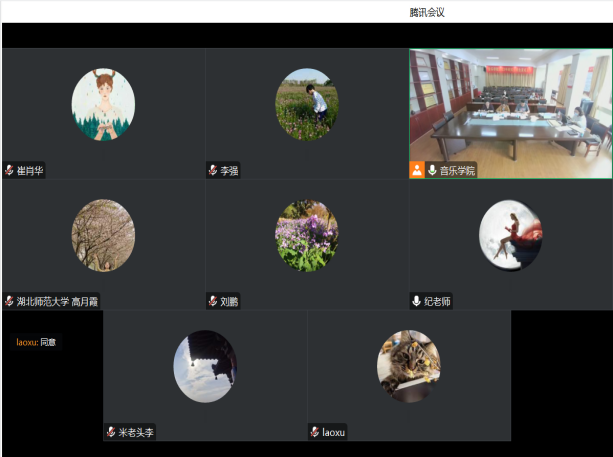Screen dimensions: 613x457
Task: Click the cherry blossom avatar of 高月霞
Action: pos(103,235)
